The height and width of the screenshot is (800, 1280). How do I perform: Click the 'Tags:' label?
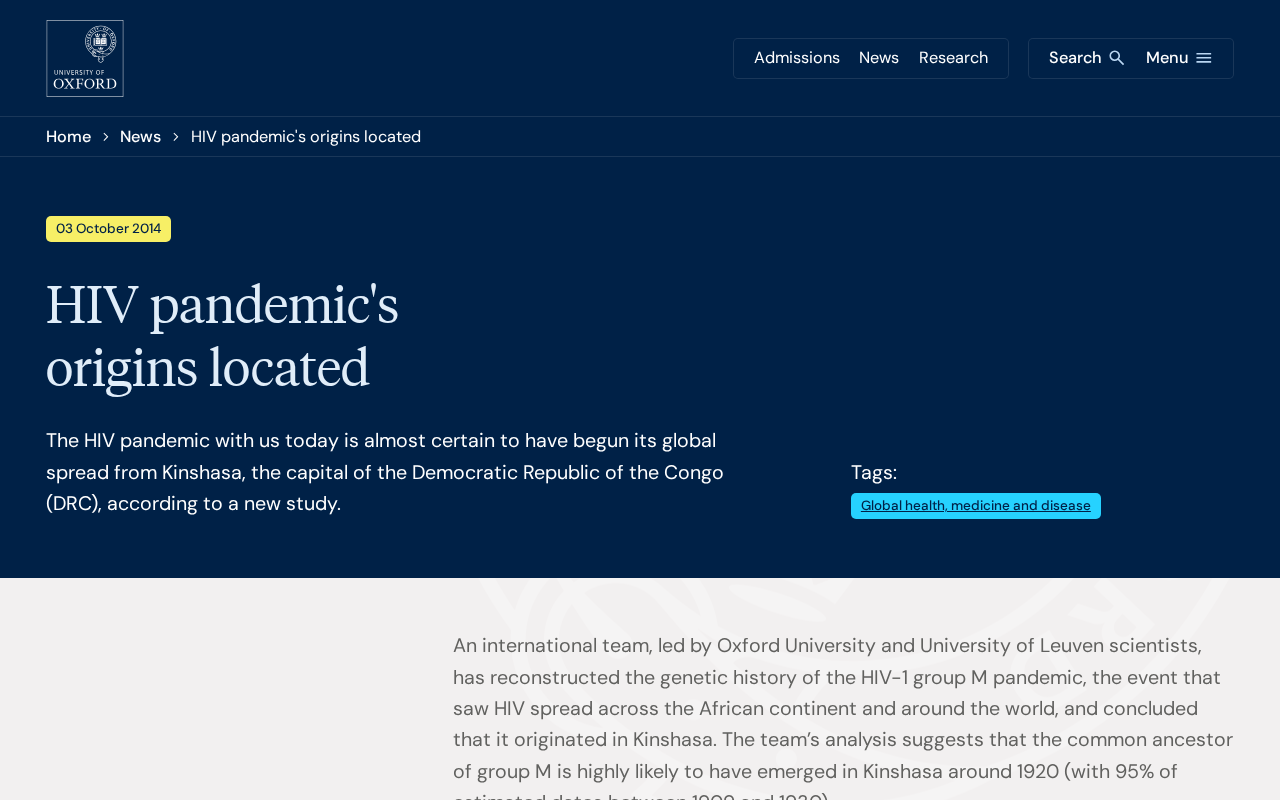coord(874,472)
